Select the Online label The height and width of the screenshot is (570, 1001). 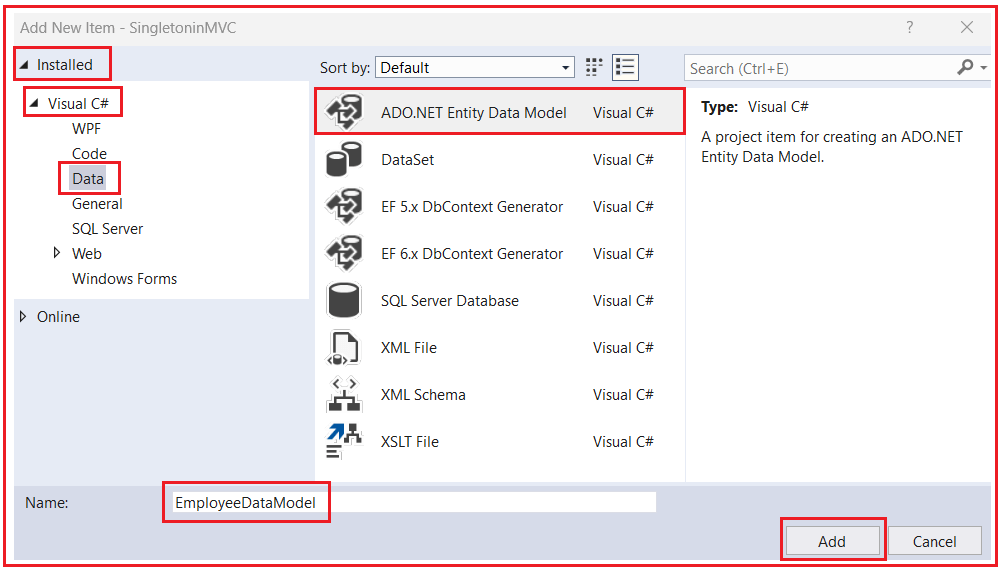pos(58,317)
